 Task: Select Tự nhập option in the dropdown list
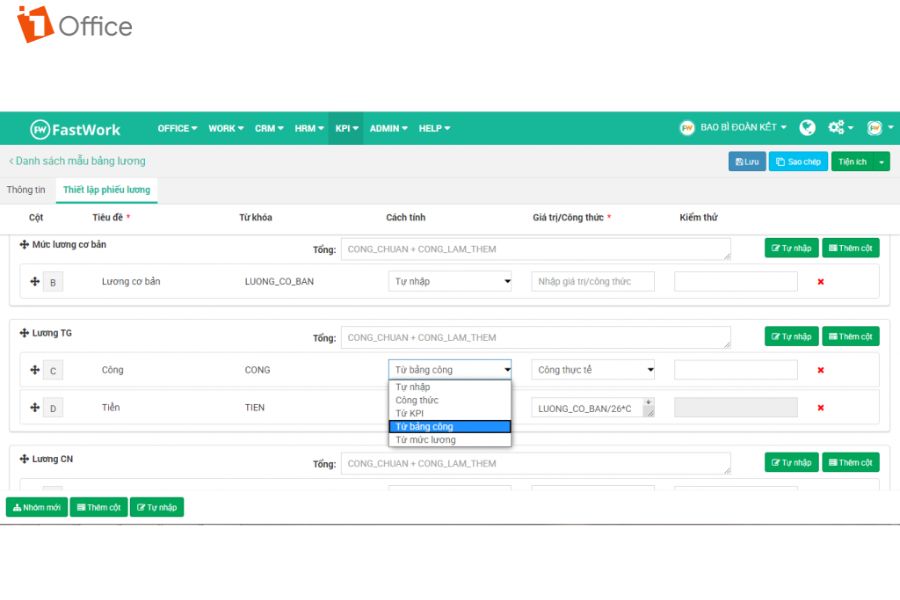coord(450,387)
